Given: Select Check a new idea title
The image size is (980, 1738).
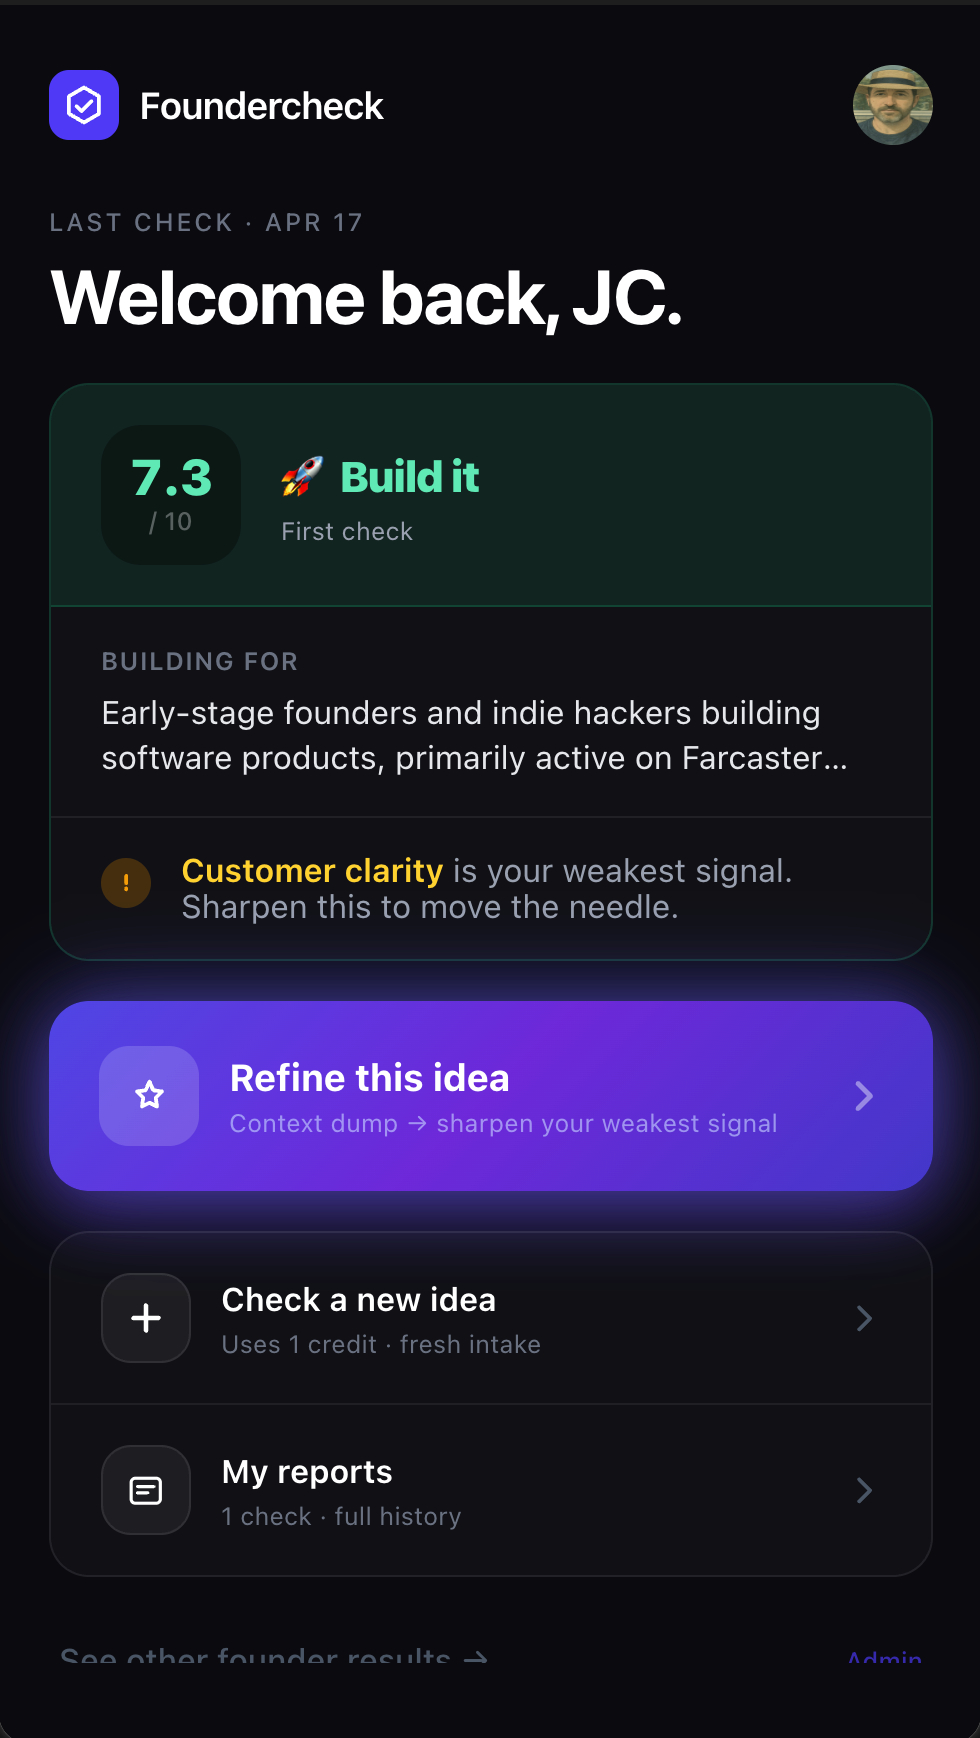Looking at the screenshot, I should point(358,1300).
